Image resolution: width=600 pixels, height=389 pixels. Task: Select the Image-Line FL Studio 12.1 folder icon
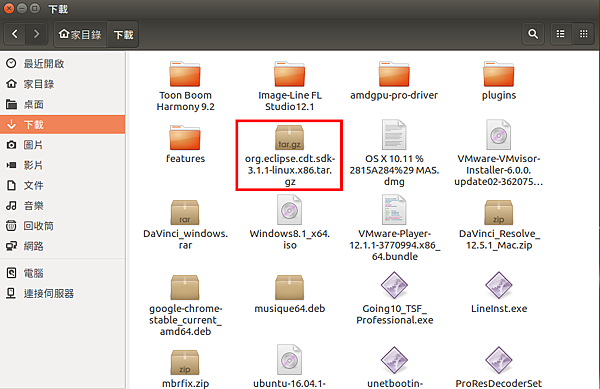click(x=290, y=73)
